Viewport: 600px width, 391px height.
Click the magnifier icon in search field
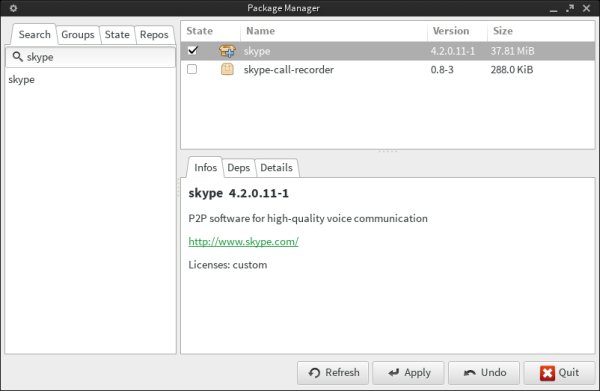point(18,57)
